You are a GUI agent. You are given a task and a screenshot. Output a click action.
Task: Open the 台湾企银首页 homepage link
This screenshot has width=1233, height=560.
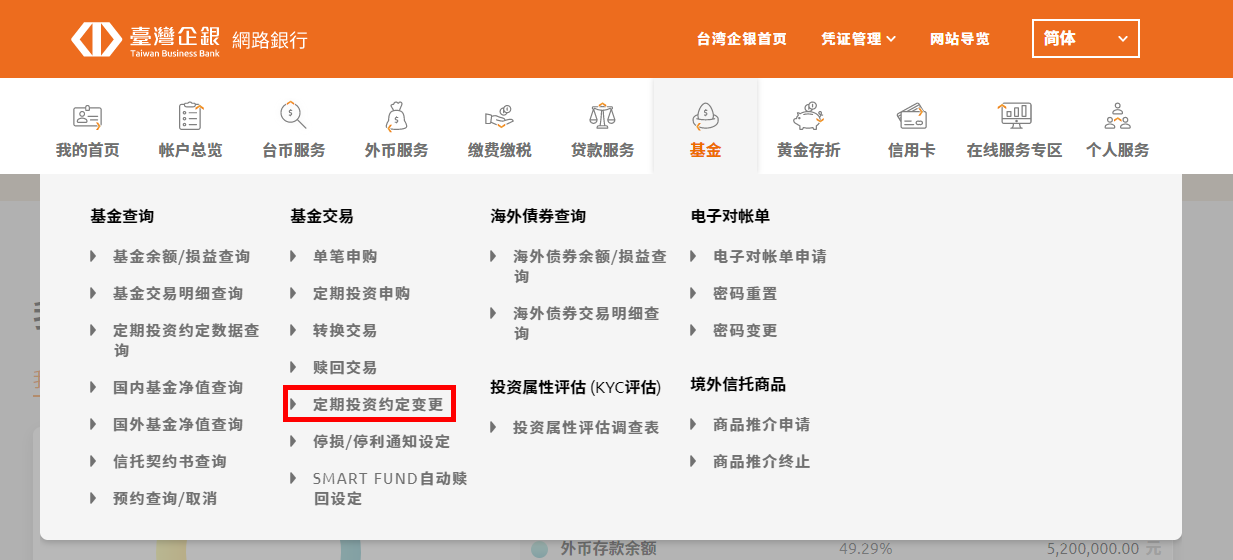click(741, 39)
